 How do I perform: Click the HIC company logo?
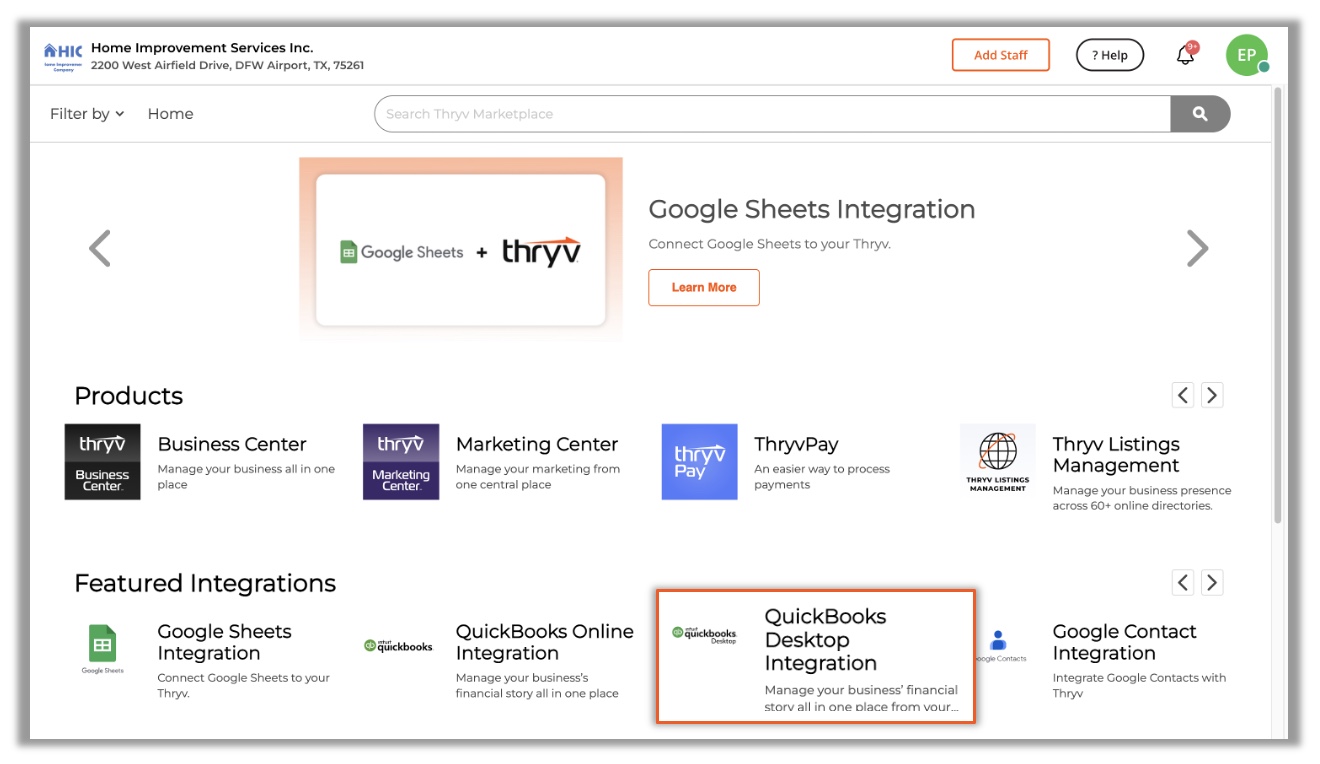pos(63,56)
